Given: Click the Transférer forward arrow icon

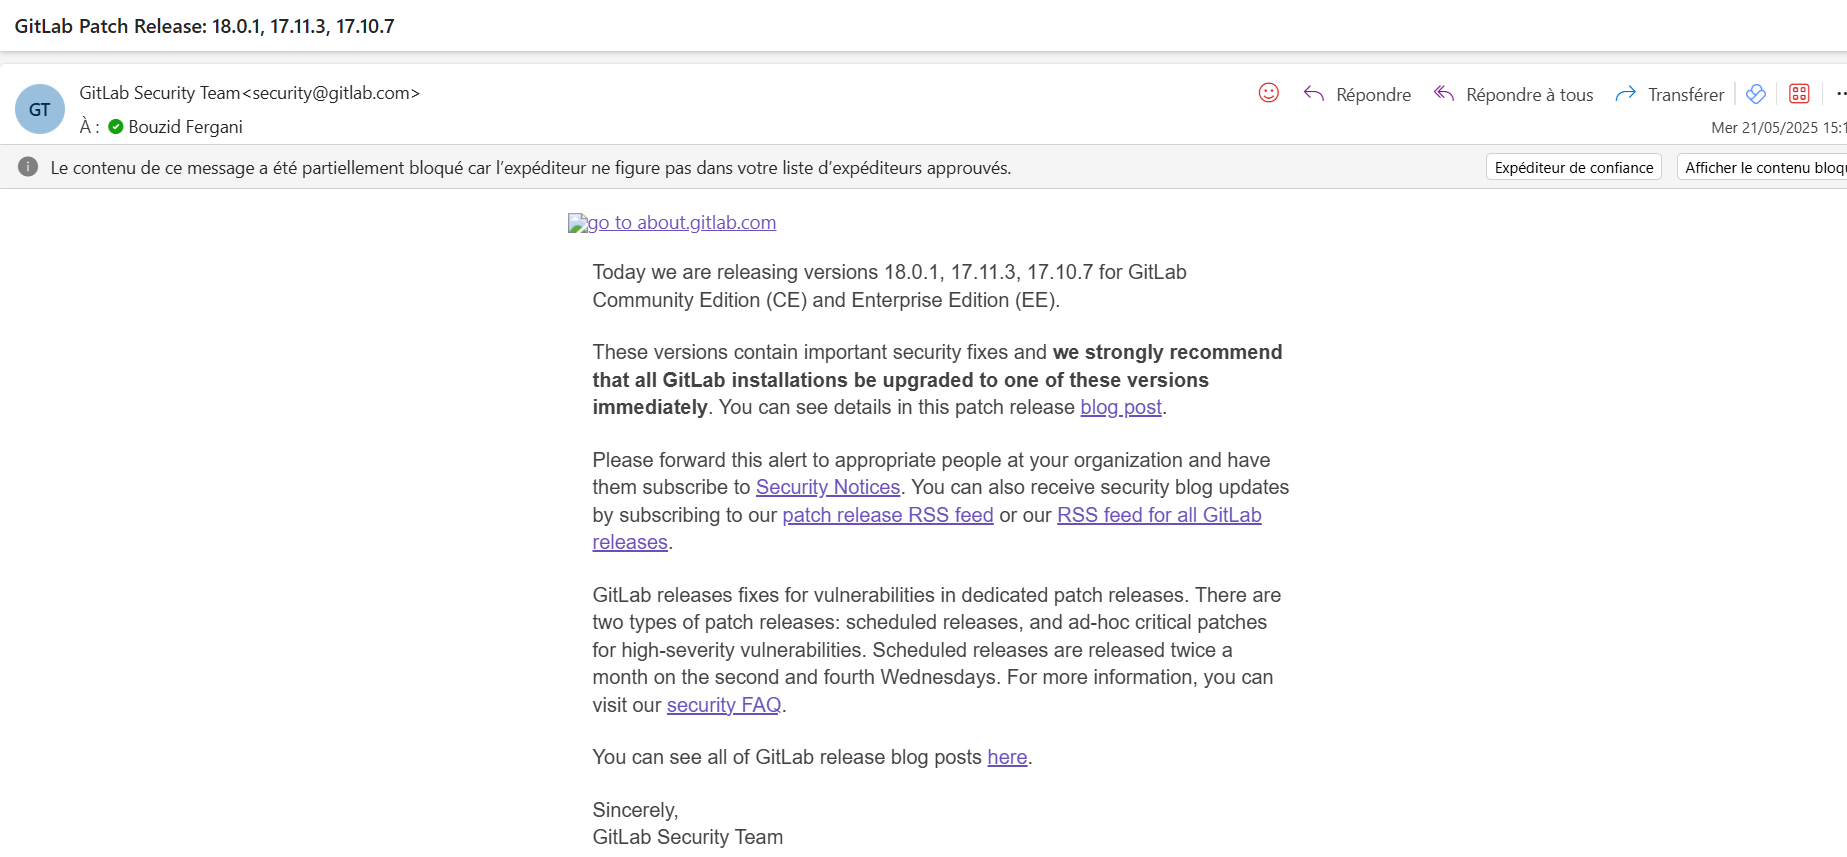Looking at the screenshot, I should click(x=1626, y=94).
